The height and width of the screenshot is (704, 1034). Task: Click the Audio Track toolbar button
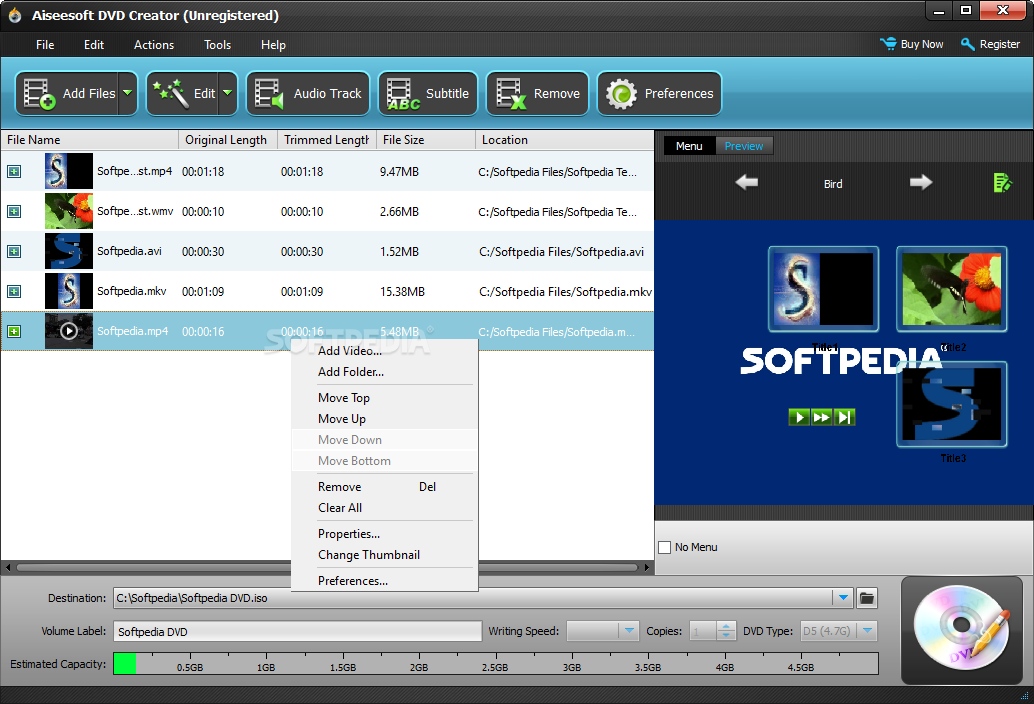tap(308, 94)
